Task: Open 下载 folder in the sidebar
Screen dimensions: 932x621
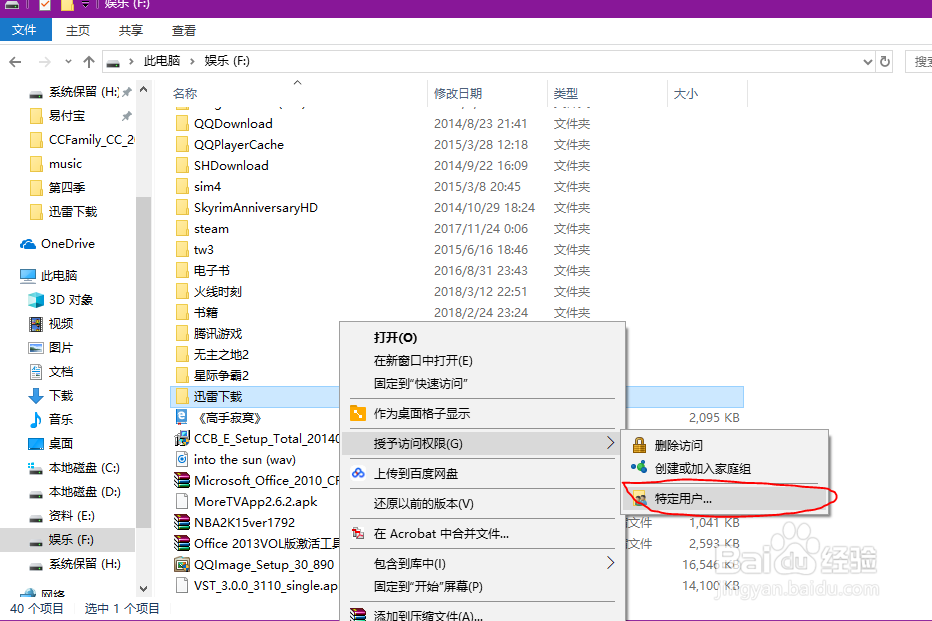Action: click(x=61, y=395)
